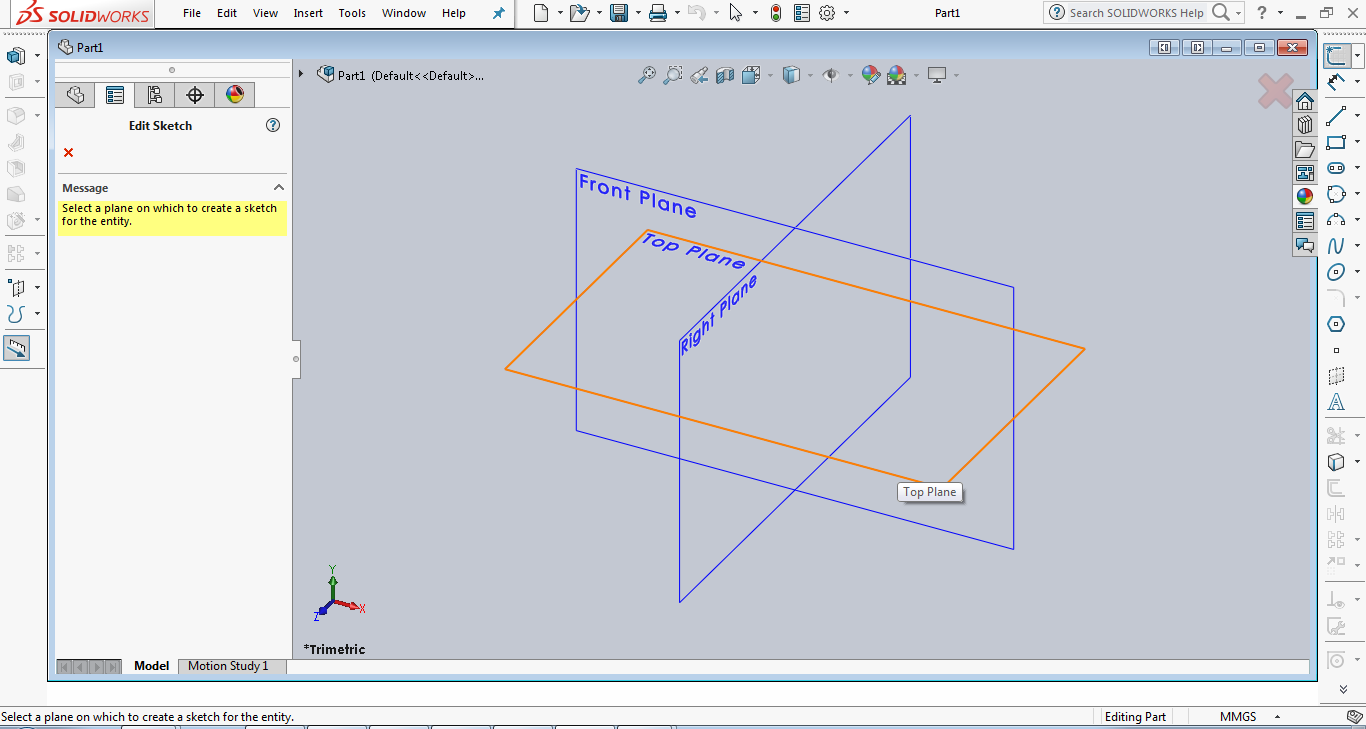Open the File Properties list icon
The image size is (1366, 729).
(802, 13)
